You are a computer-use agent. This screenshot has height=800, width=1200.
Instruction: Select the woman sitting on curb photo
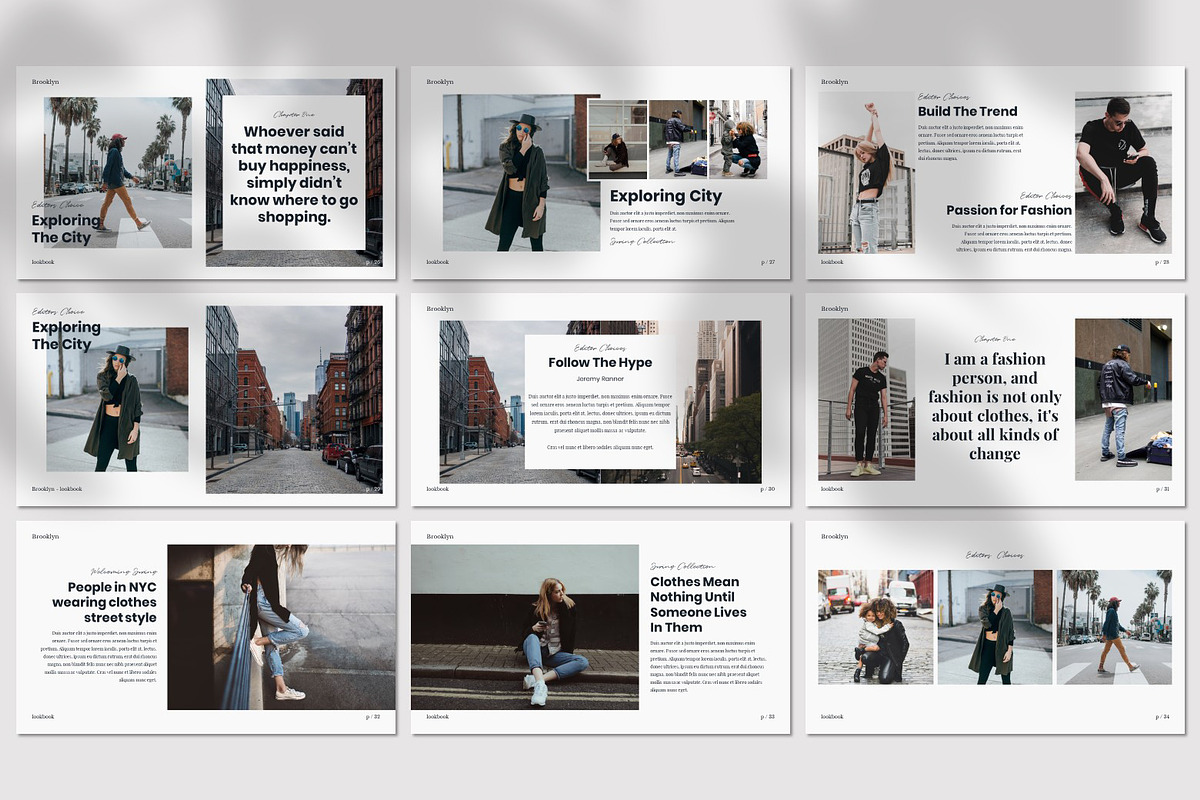tap(524, 627)
